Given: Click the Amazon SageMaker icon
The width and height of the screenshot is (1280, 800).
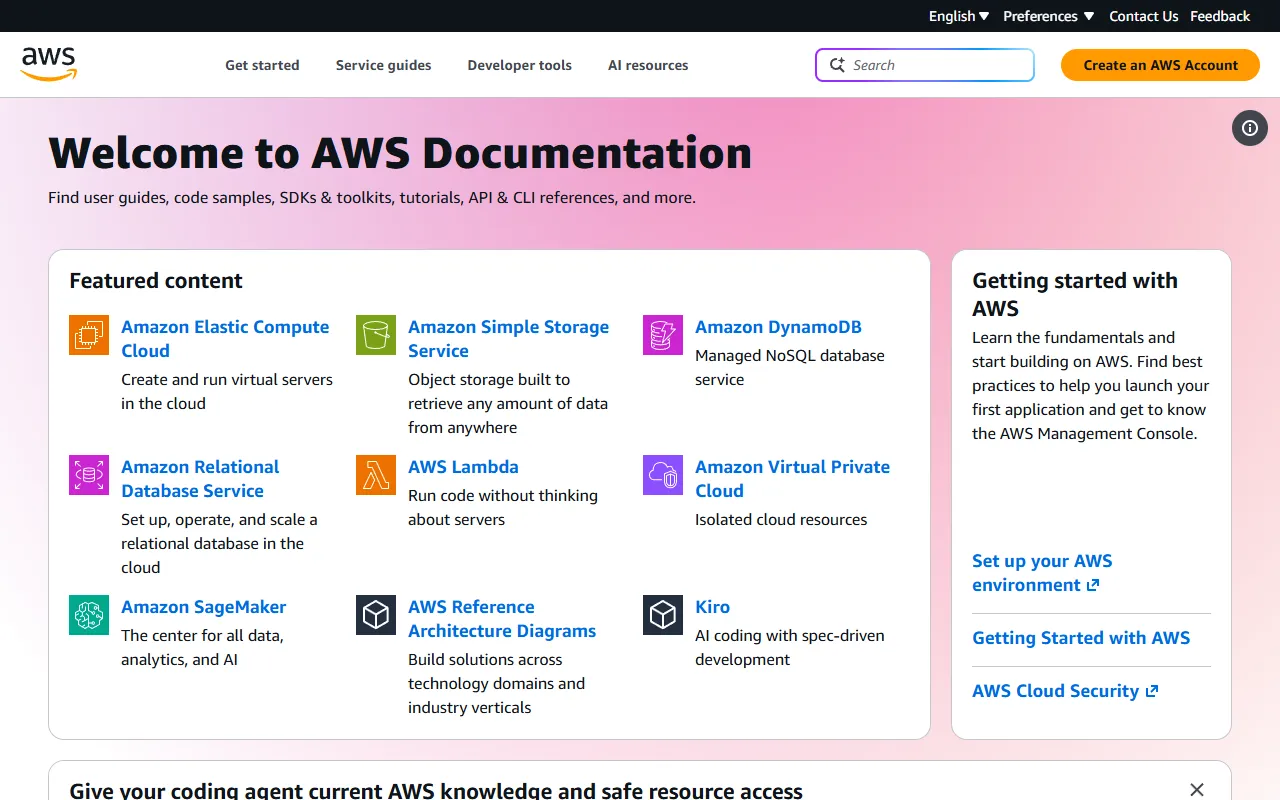Looking at the screenshot, I should 89,615.
